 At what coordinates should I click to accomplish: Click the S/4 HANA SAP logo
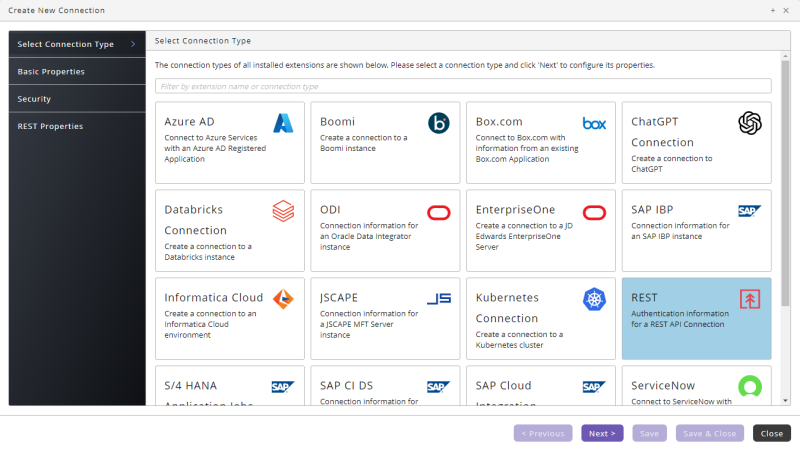coord(283,387)
